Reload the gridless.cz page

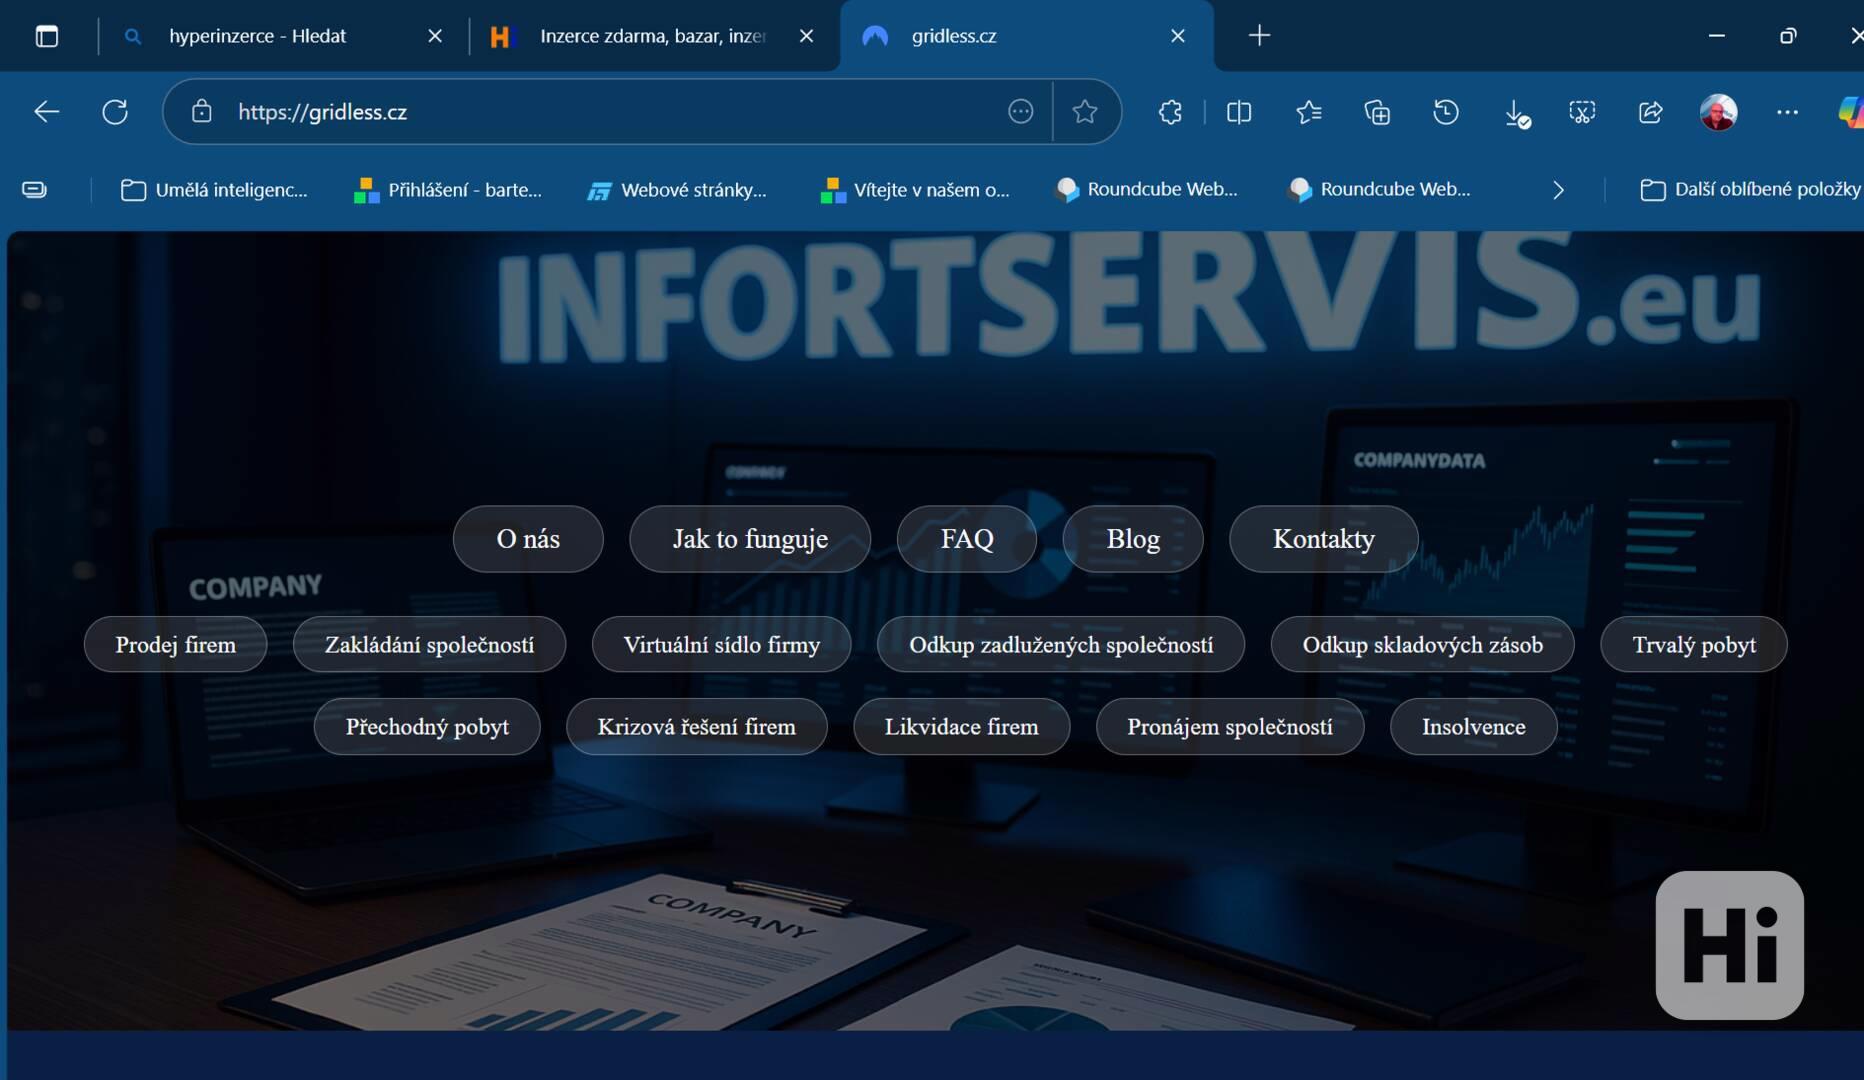coord(115,112)
